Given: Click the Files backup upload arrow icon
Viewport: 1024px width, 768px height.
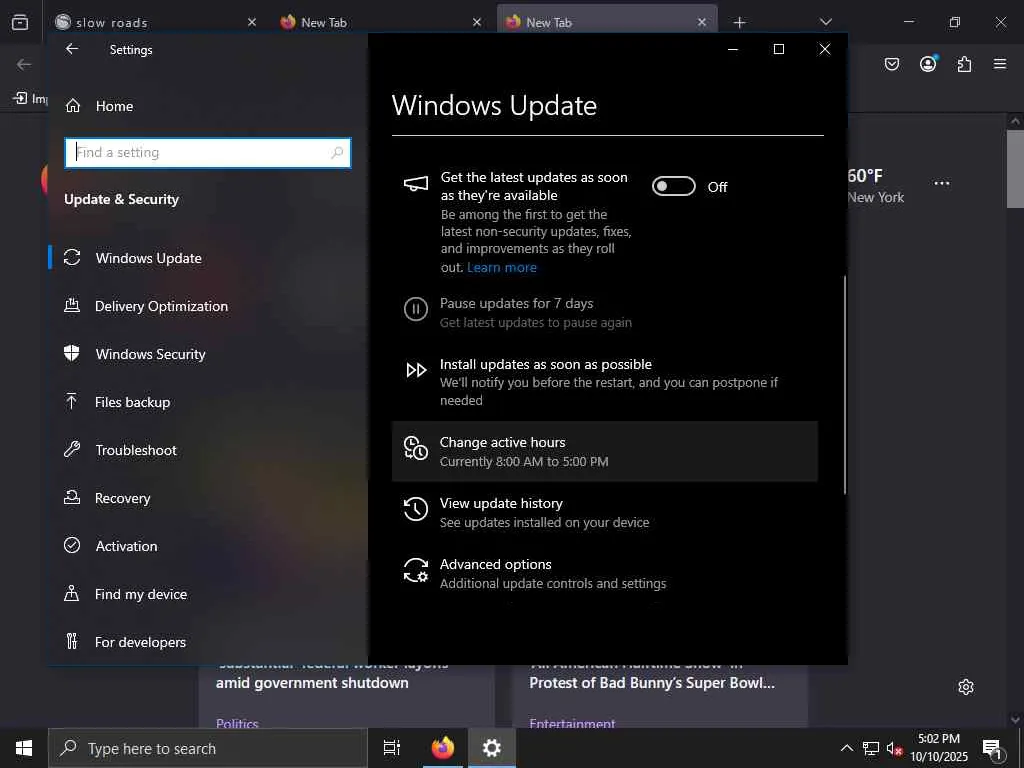Looking at the screenshot, I should tap(72, 401).
